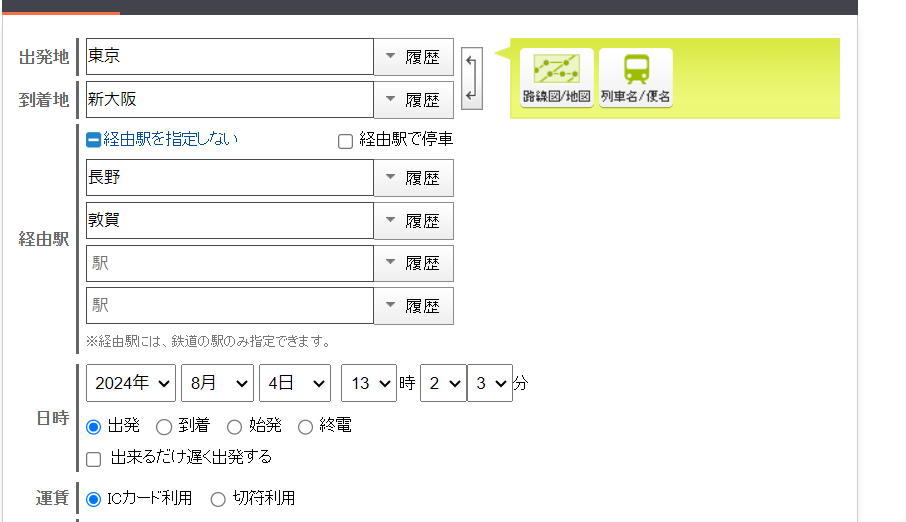Collapse 経由駅を指定しない minus icon
Viewport: 906px width, 522px height.
click(x=93, y=139)
